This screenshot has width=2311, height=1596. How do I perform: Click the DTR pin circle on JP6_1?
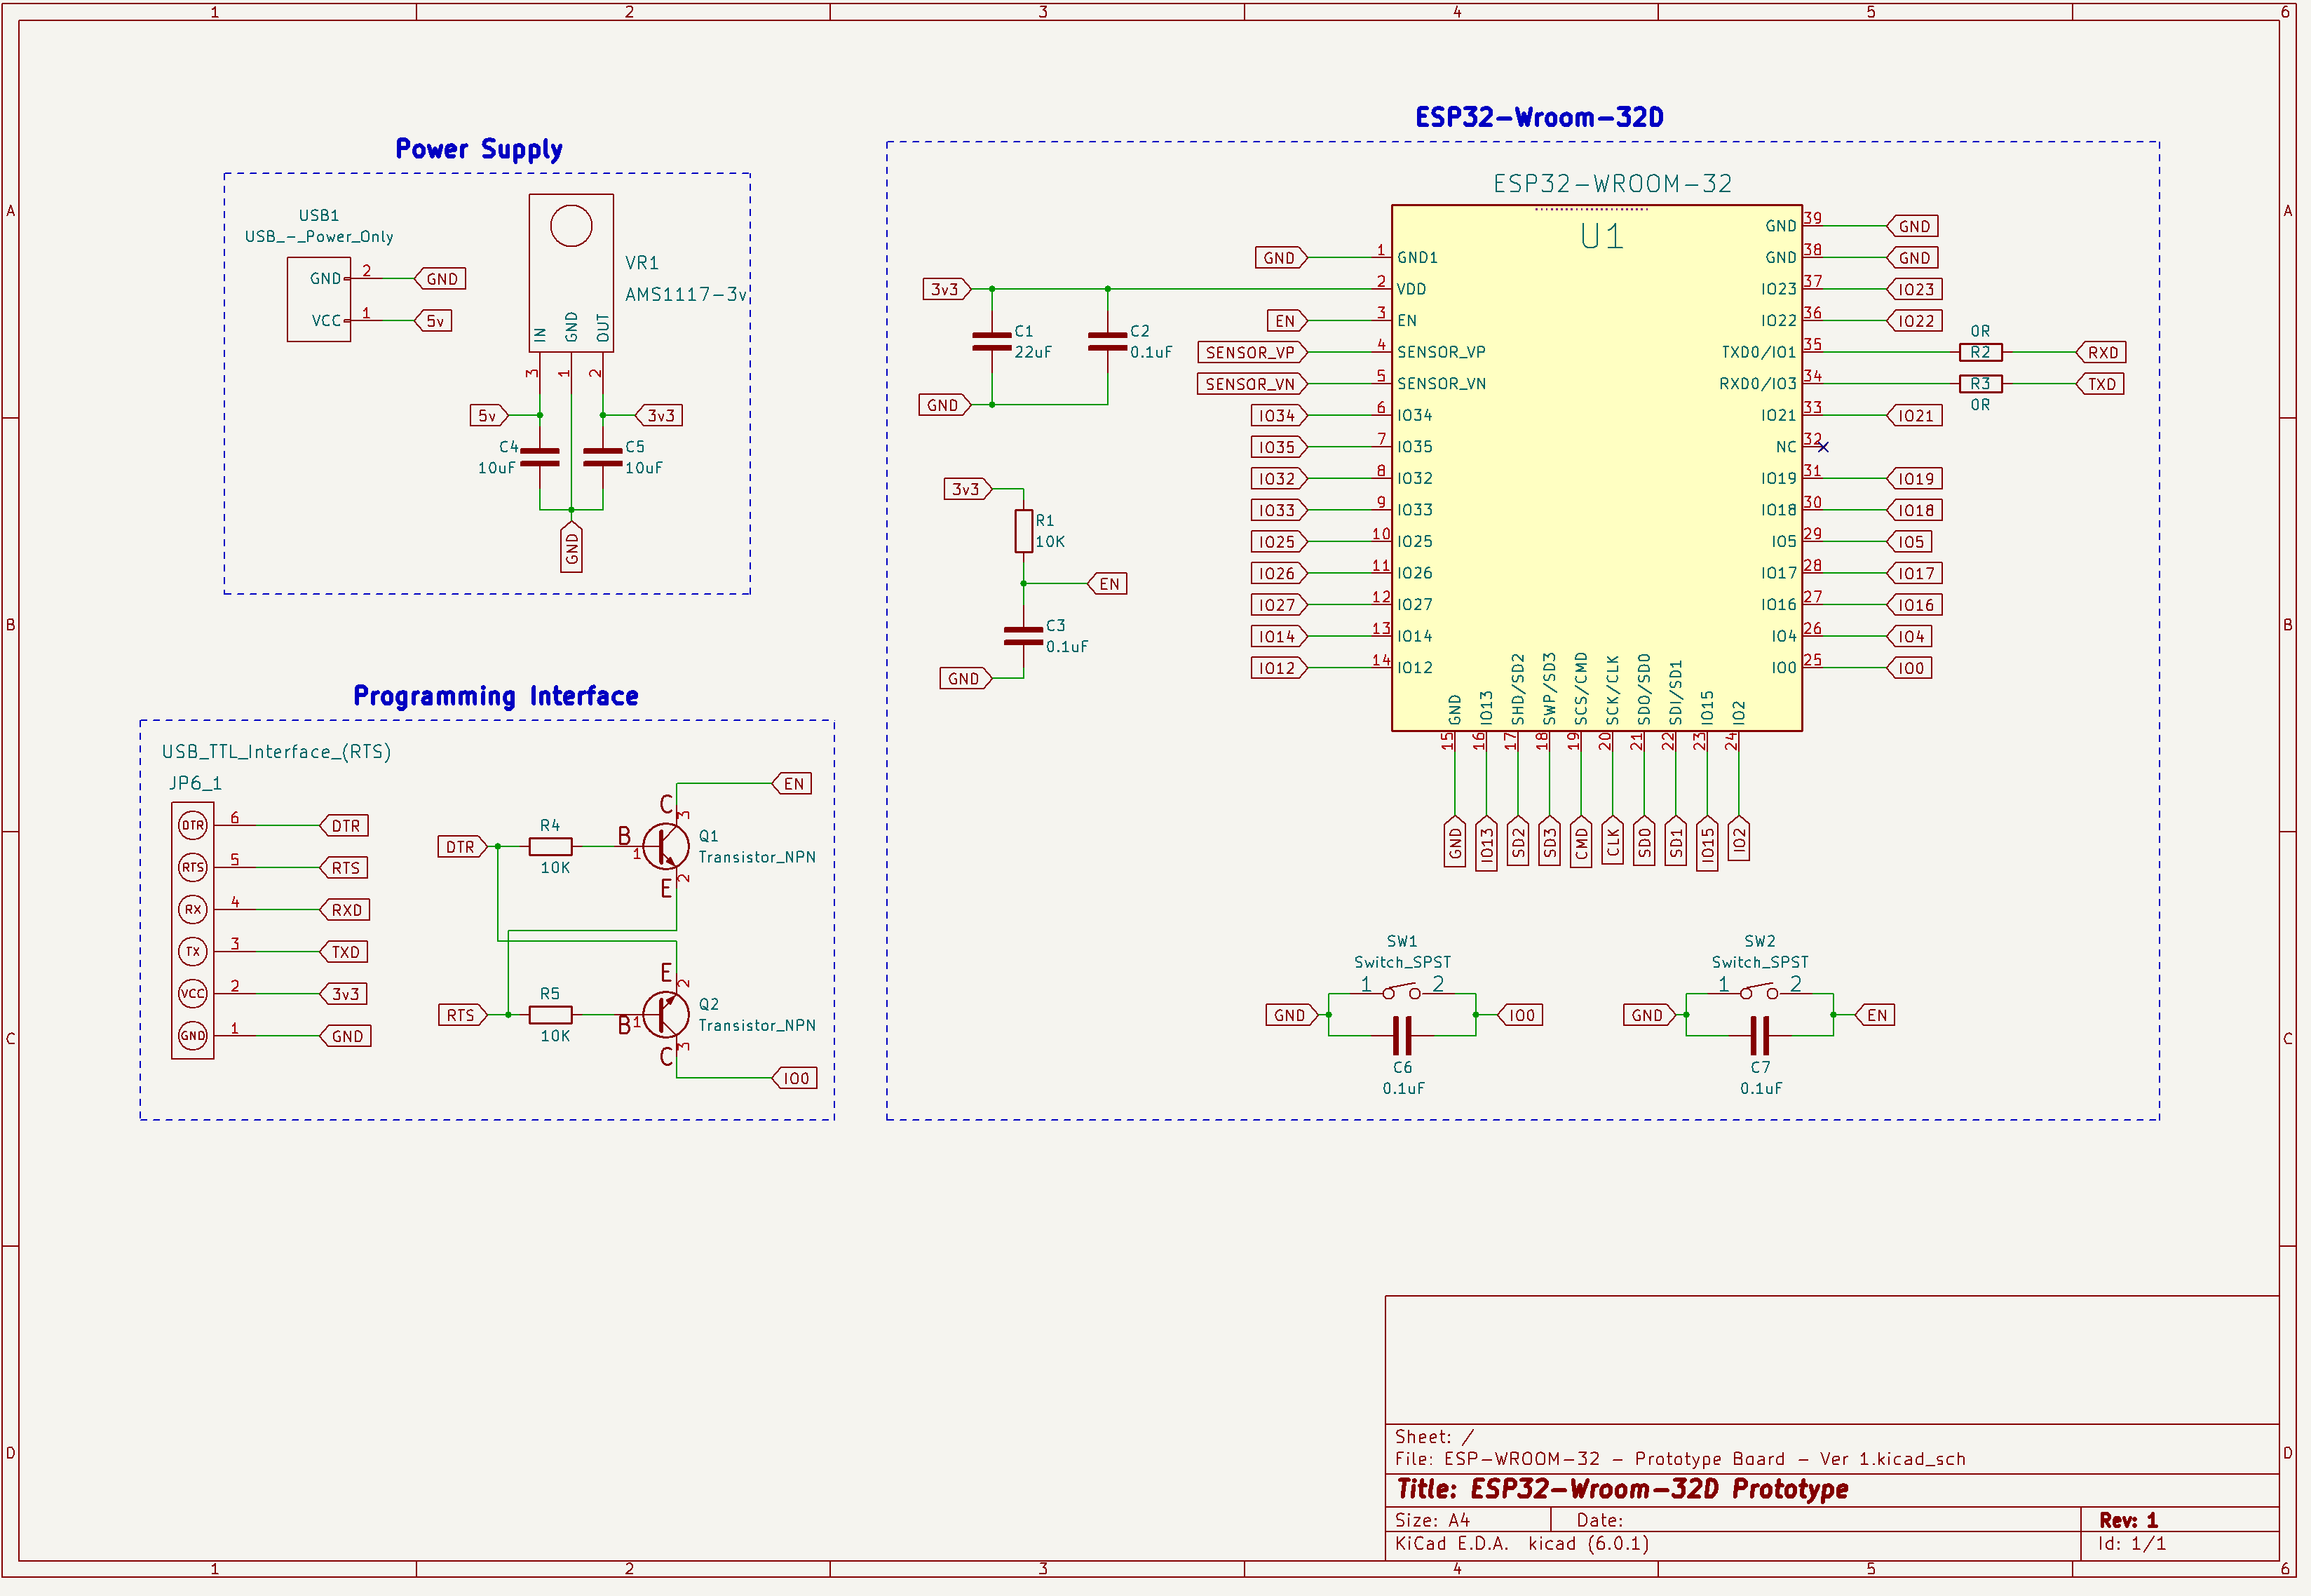(193, 825)
